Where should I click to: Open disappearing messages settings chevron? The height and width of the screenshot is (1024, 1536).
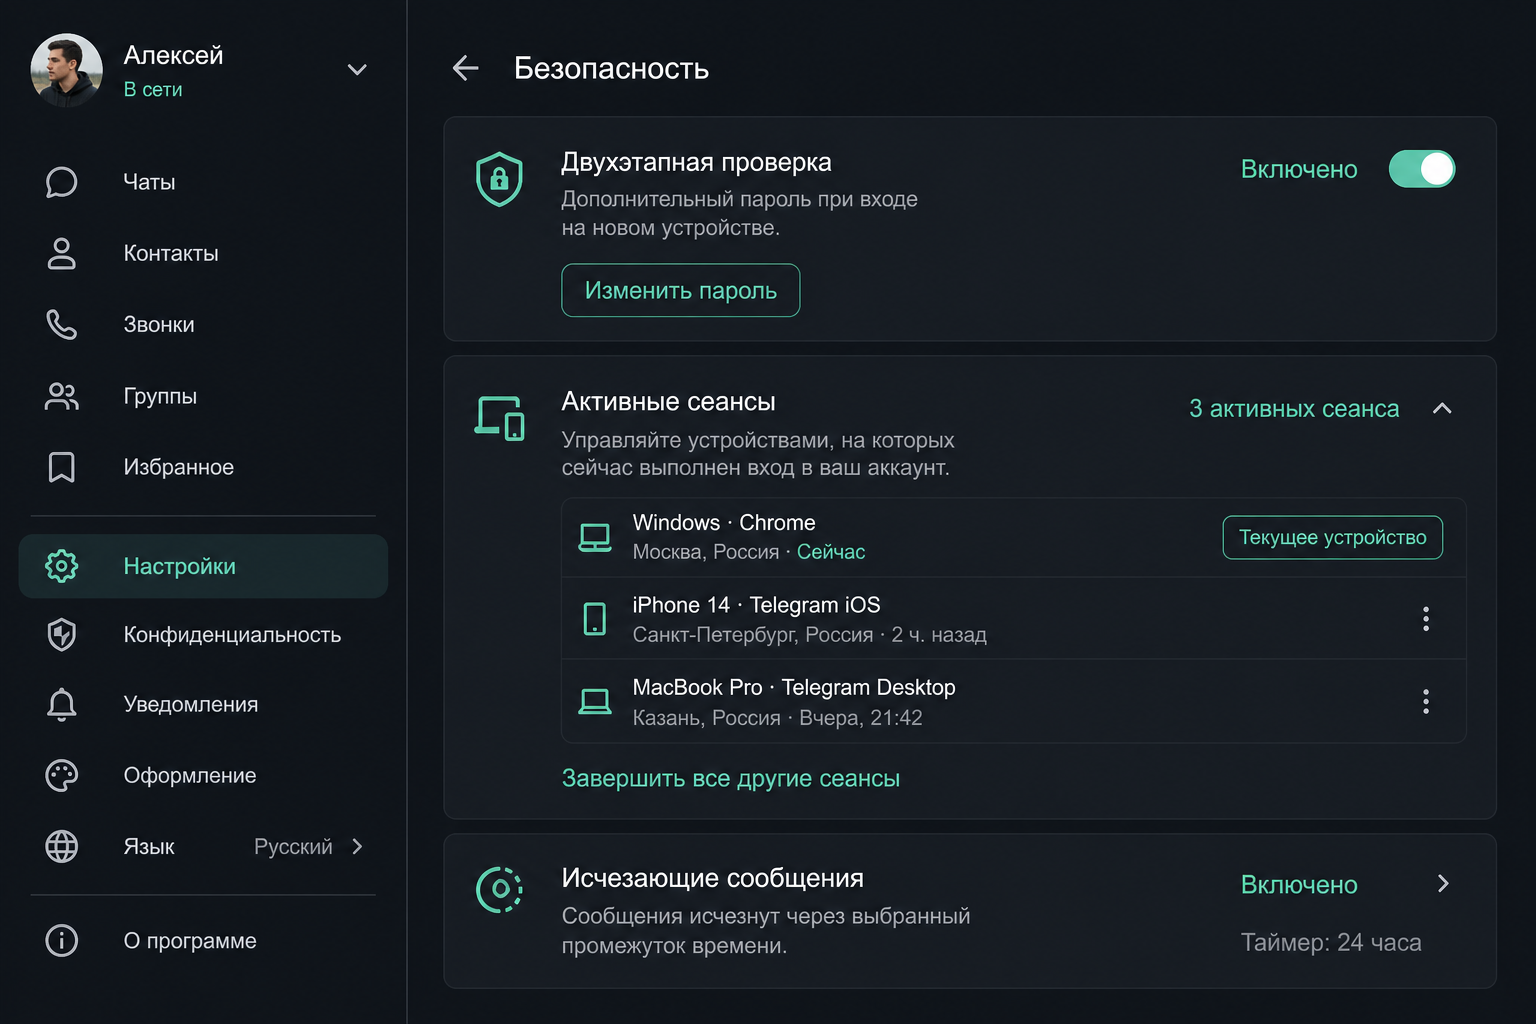coord(1443,884)
